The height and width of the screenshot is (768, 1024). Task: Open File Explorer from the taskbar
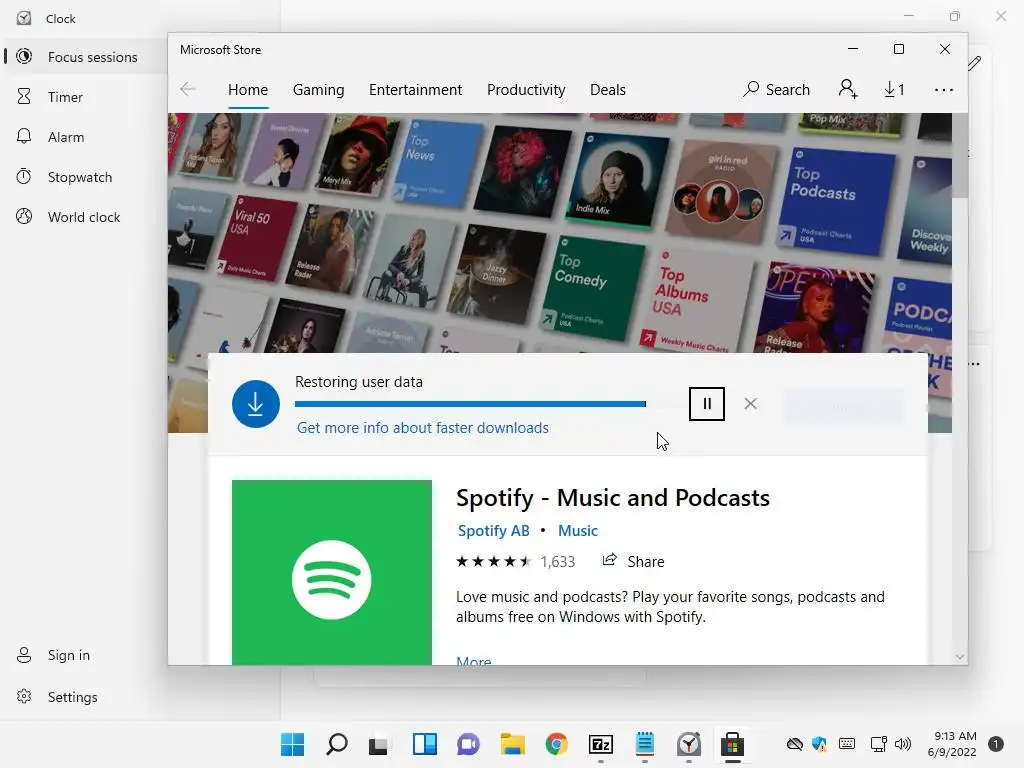pos(513,744)
